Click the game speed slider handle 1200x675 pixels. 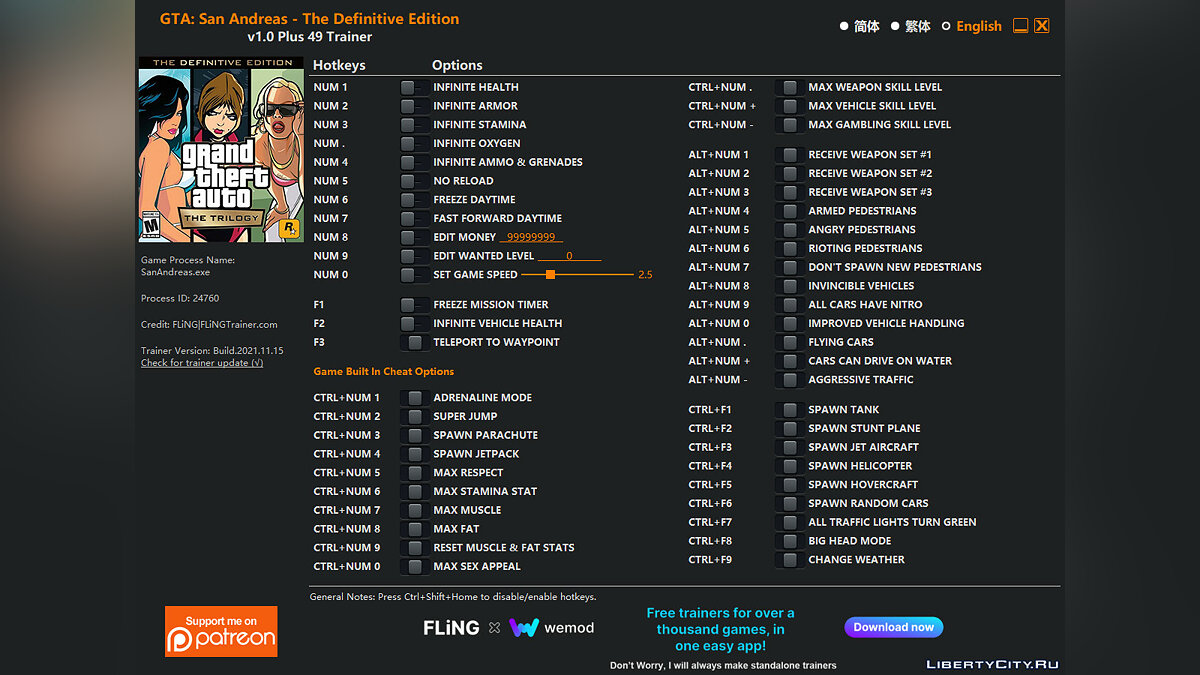click(551, 274)
